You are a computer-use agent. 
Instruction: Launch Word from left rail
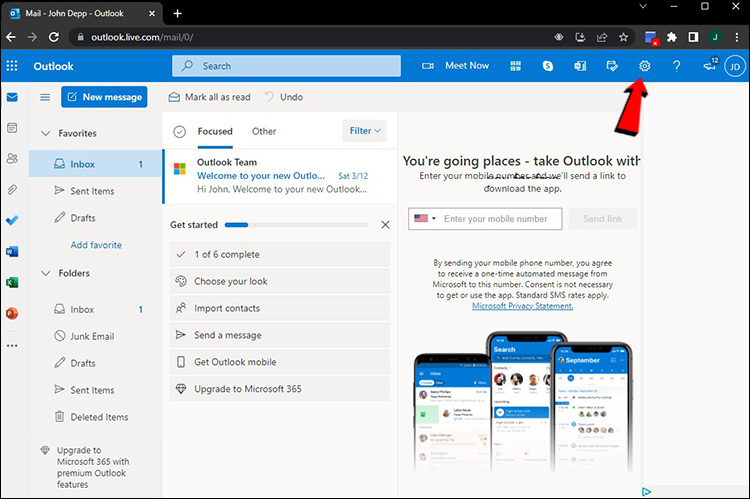pos(12,251)
